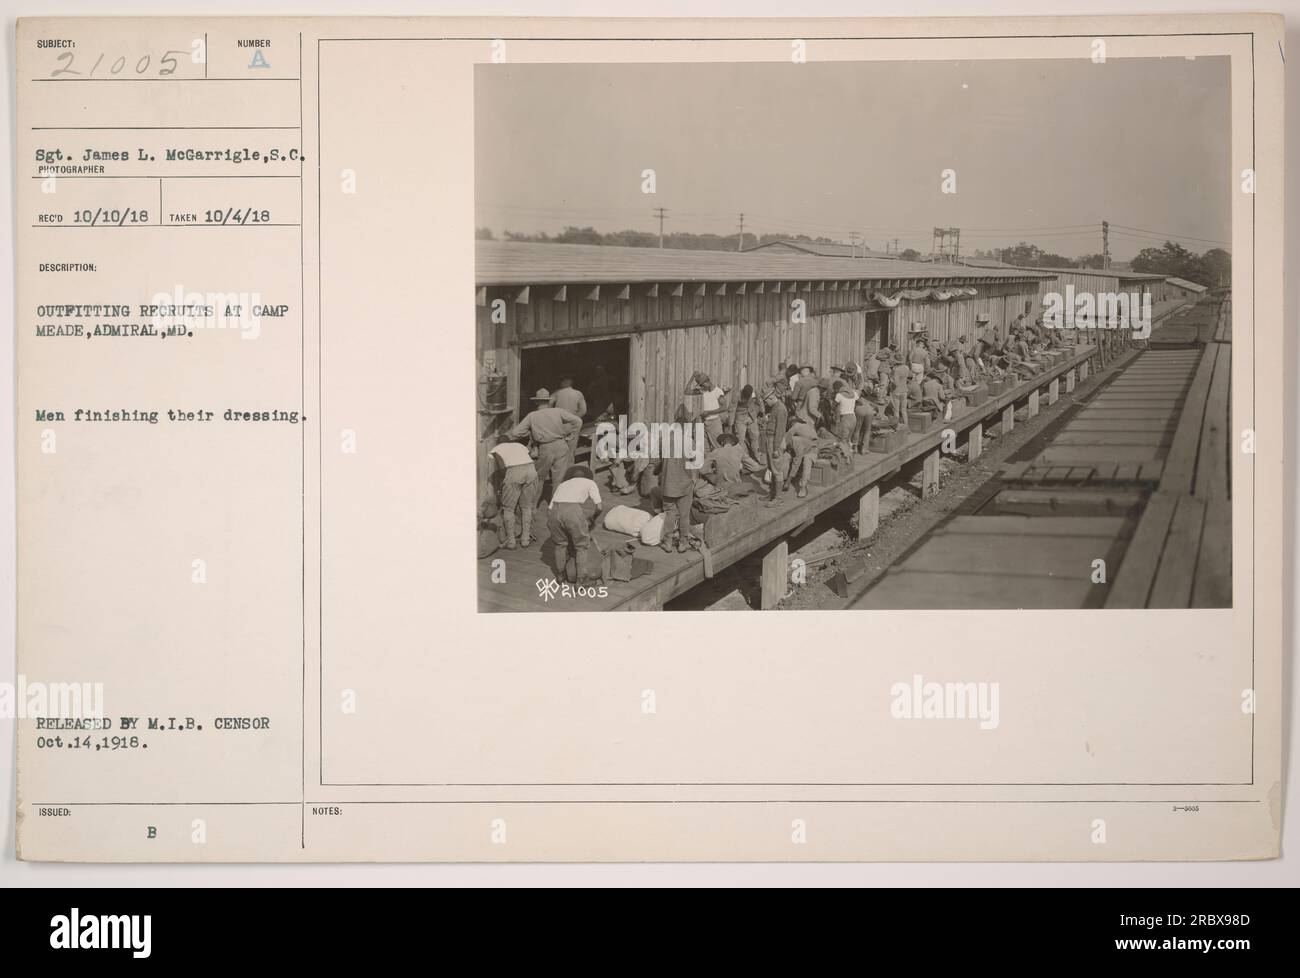Open the mounted photograph of recruits dressing
The image size is (1300, 978).
click(x=853, y=334)
